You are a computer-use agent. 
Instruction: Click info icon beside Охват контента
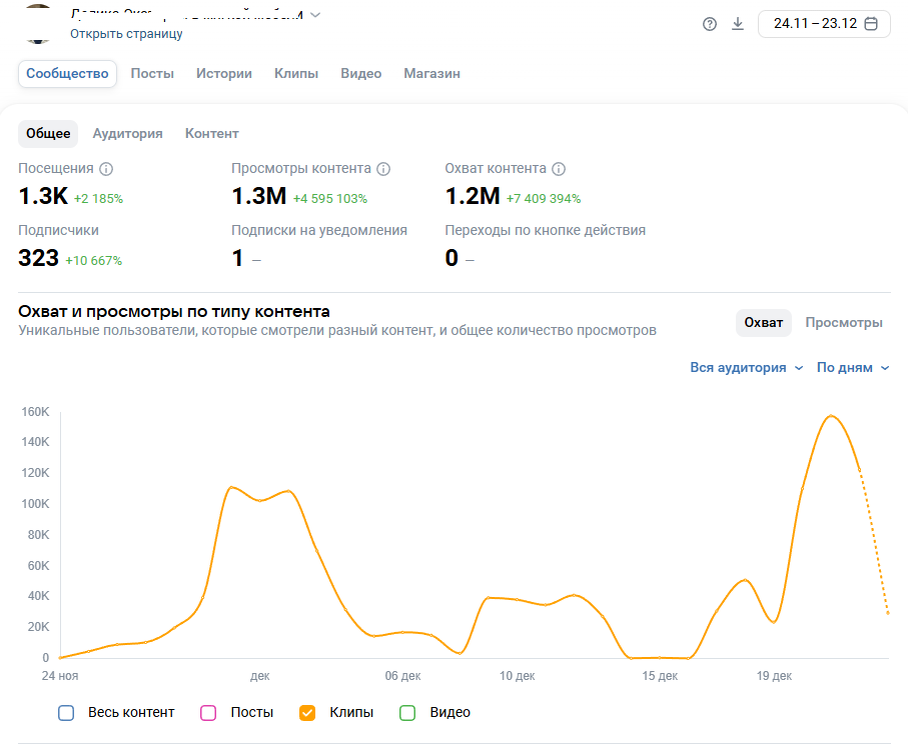click(x=558, y=168)
